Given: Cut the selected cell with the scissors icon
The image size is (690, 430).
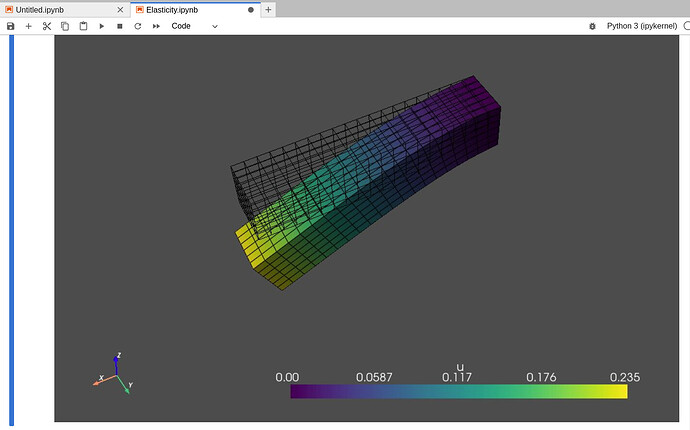Looking at the screenshot, I should coord(47,26).
